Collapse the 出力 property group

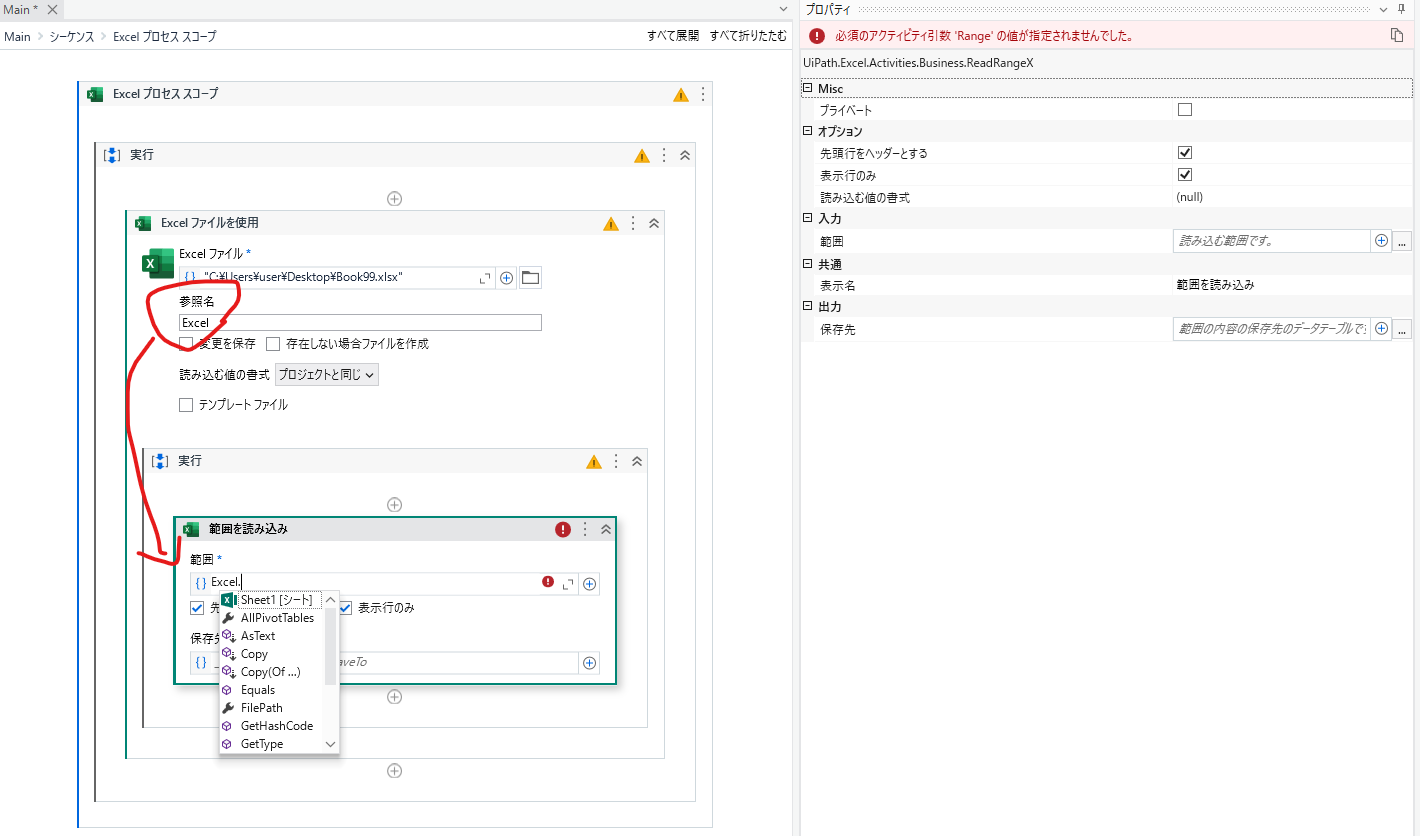[807, 306]
